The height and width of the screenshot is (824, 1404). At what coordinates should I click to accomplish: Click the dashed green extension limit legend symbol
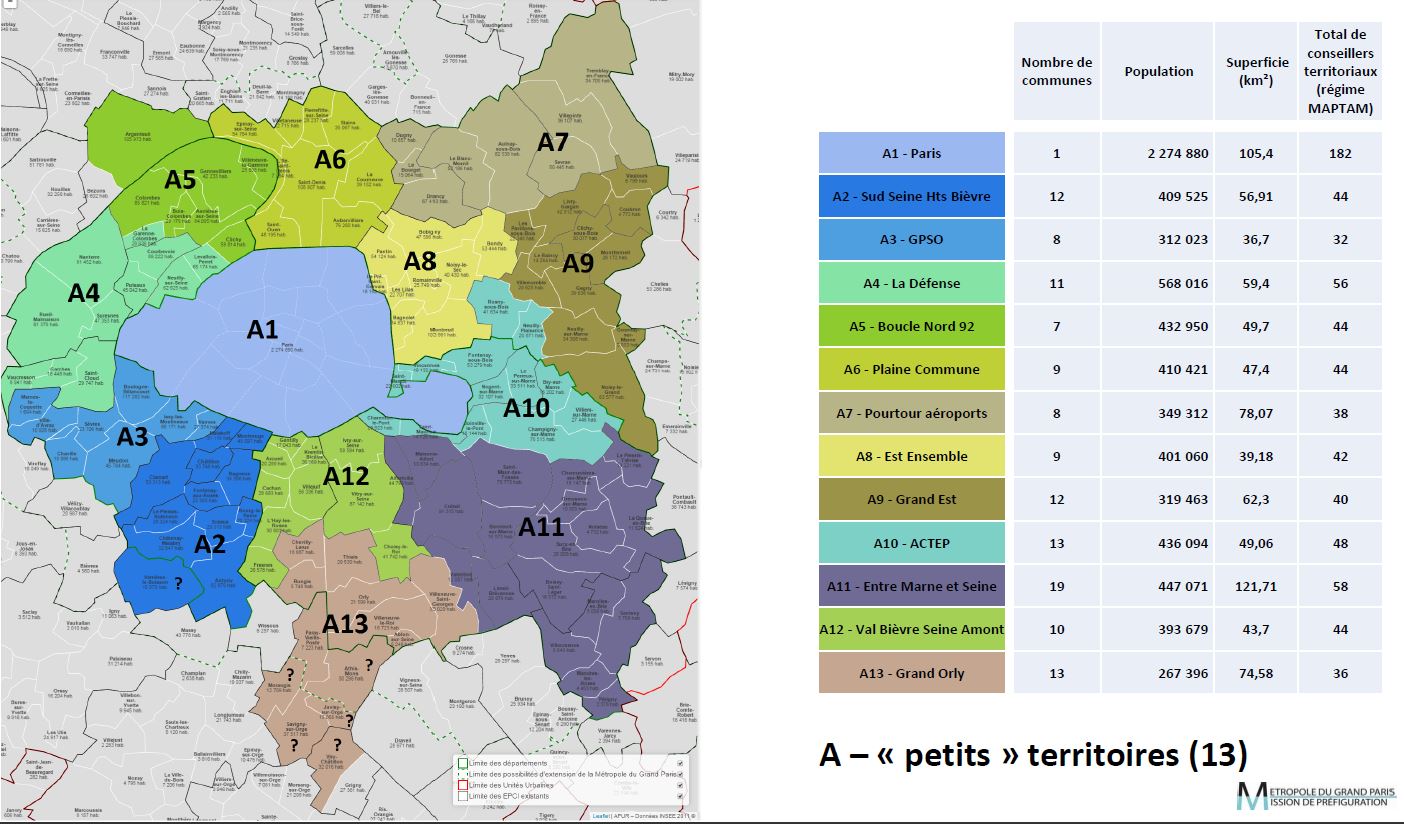tap(463, 775)
